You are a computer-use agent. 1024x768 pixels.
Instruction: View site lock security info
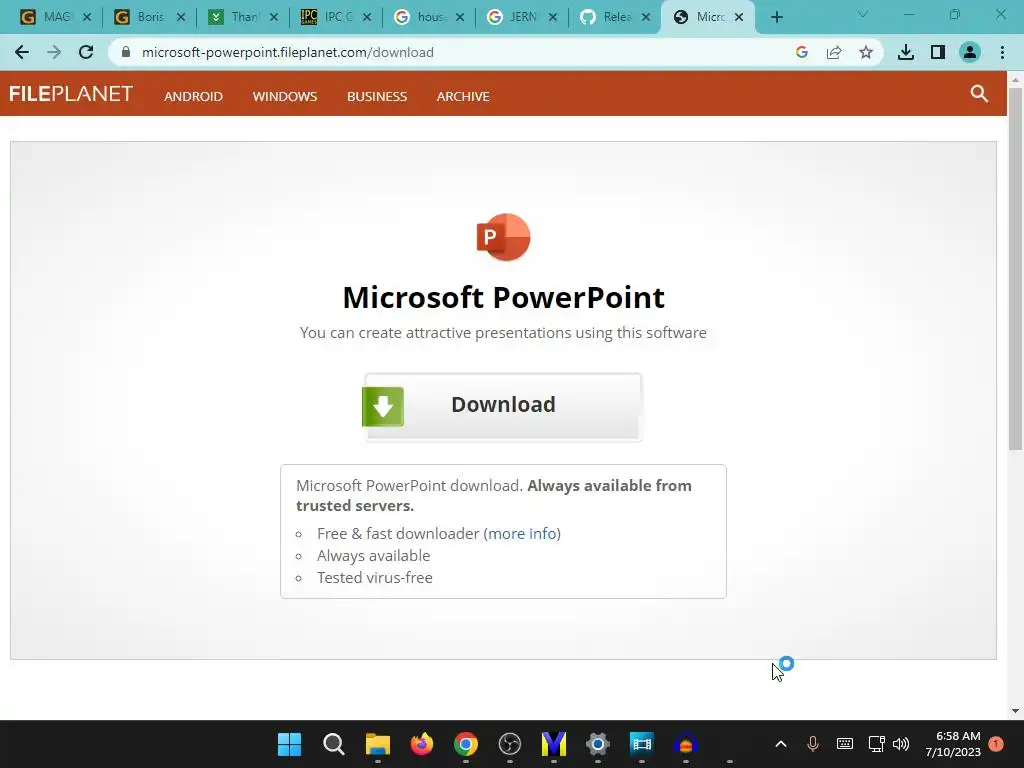click(126, 52)
